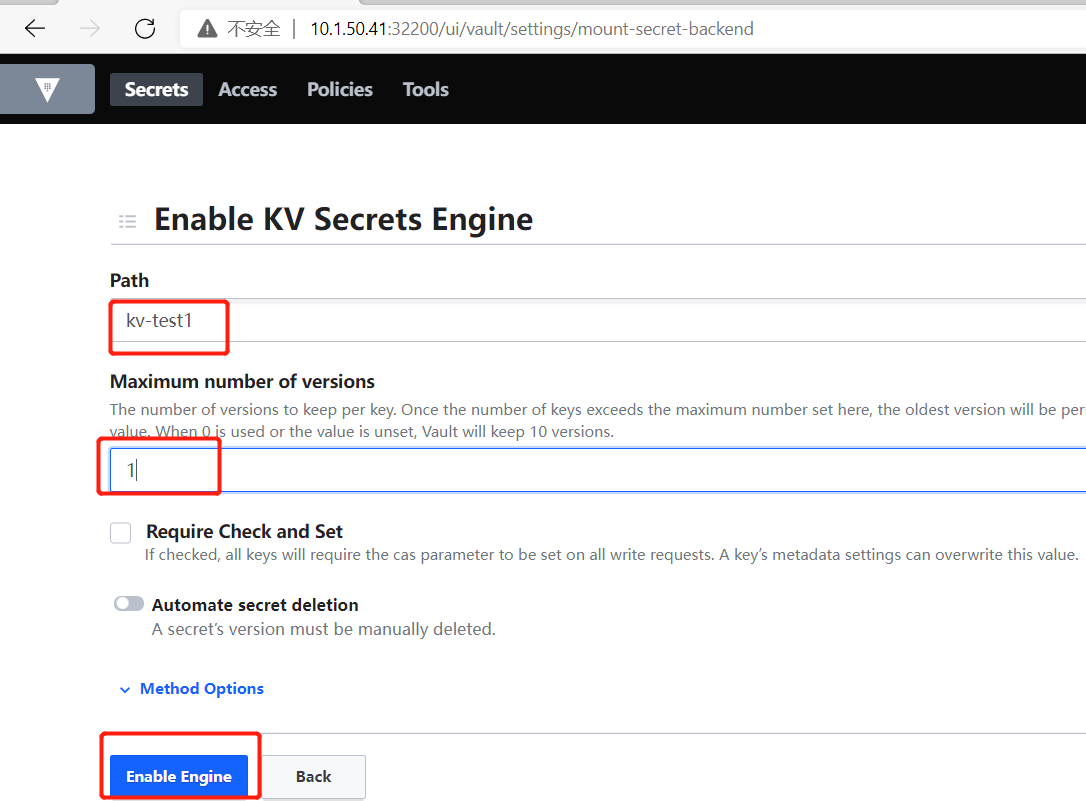This screenshot has width=1086, height=801.
Task: Click the browser forward arrow
Action: coord(90,28)
